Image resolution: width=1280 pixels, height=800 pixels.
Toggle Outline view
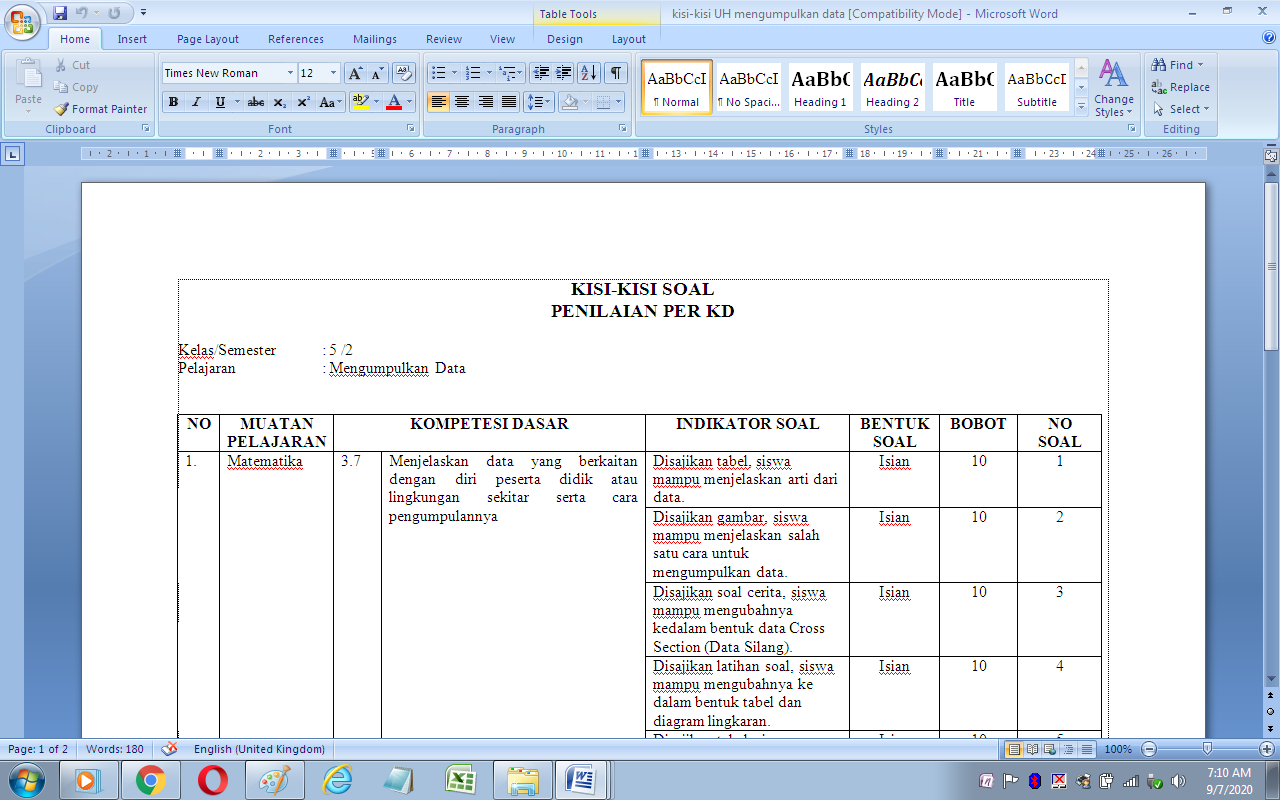(1068, 749)
